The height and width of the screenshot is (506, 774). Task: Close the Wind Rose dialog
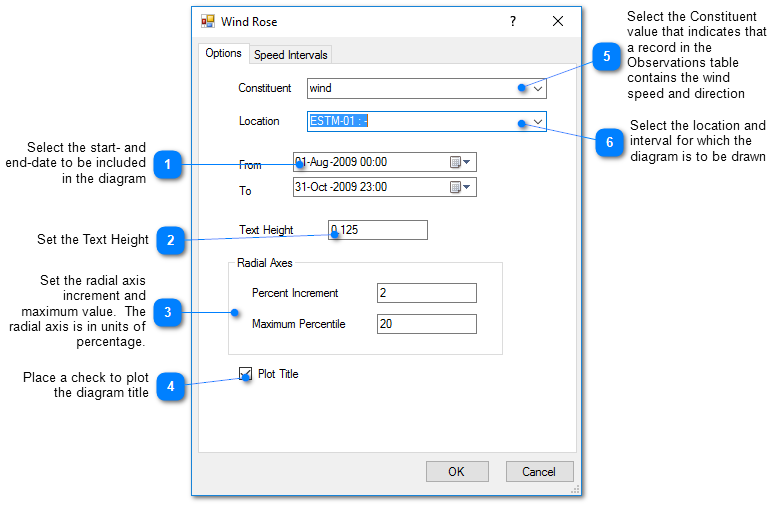coord(558,21)
